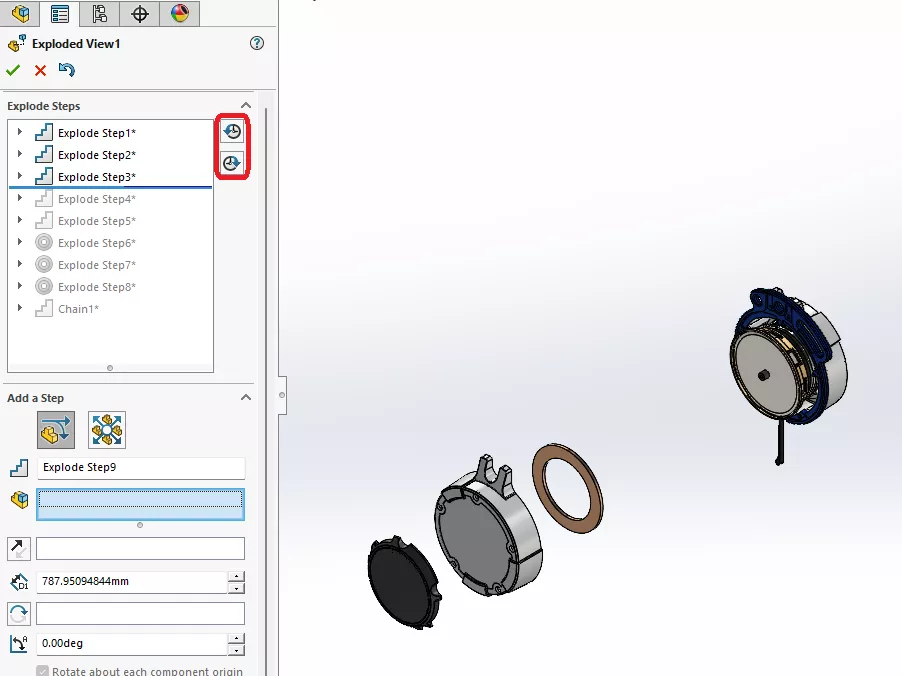Collapse the Add a Step section

[x=246, y=398]
